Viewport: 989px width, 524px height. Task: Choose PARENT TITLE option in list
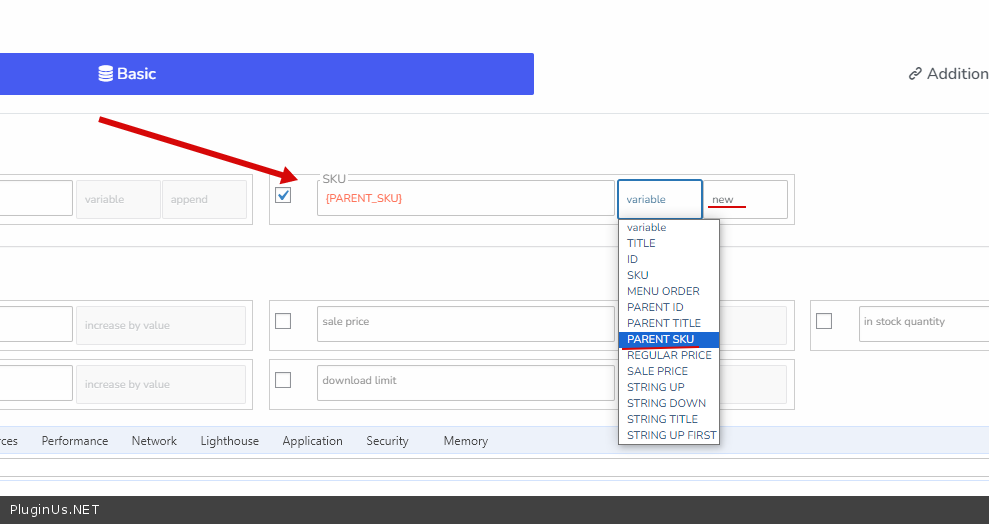663,323
